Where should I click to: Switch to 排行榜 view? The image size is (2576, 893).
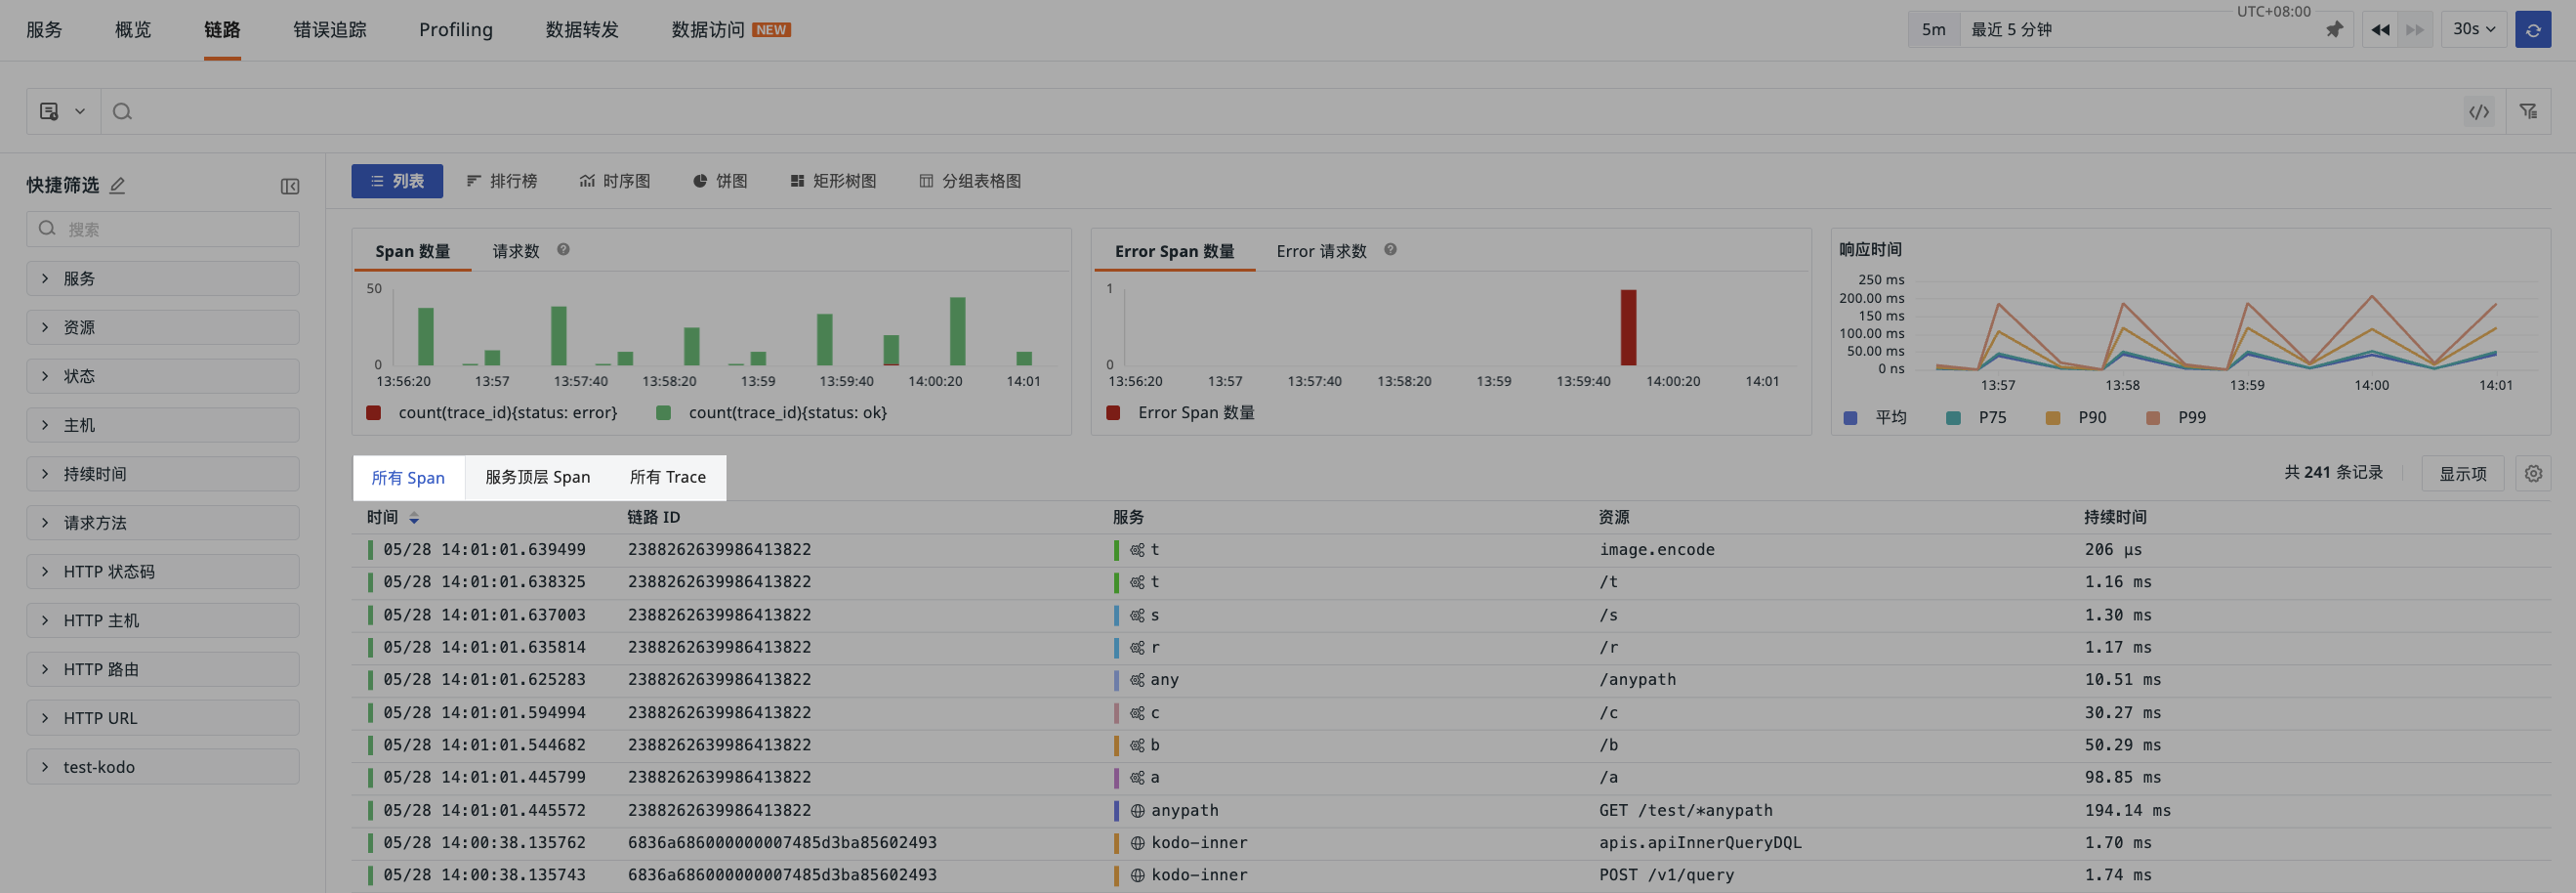pos(502,181)
